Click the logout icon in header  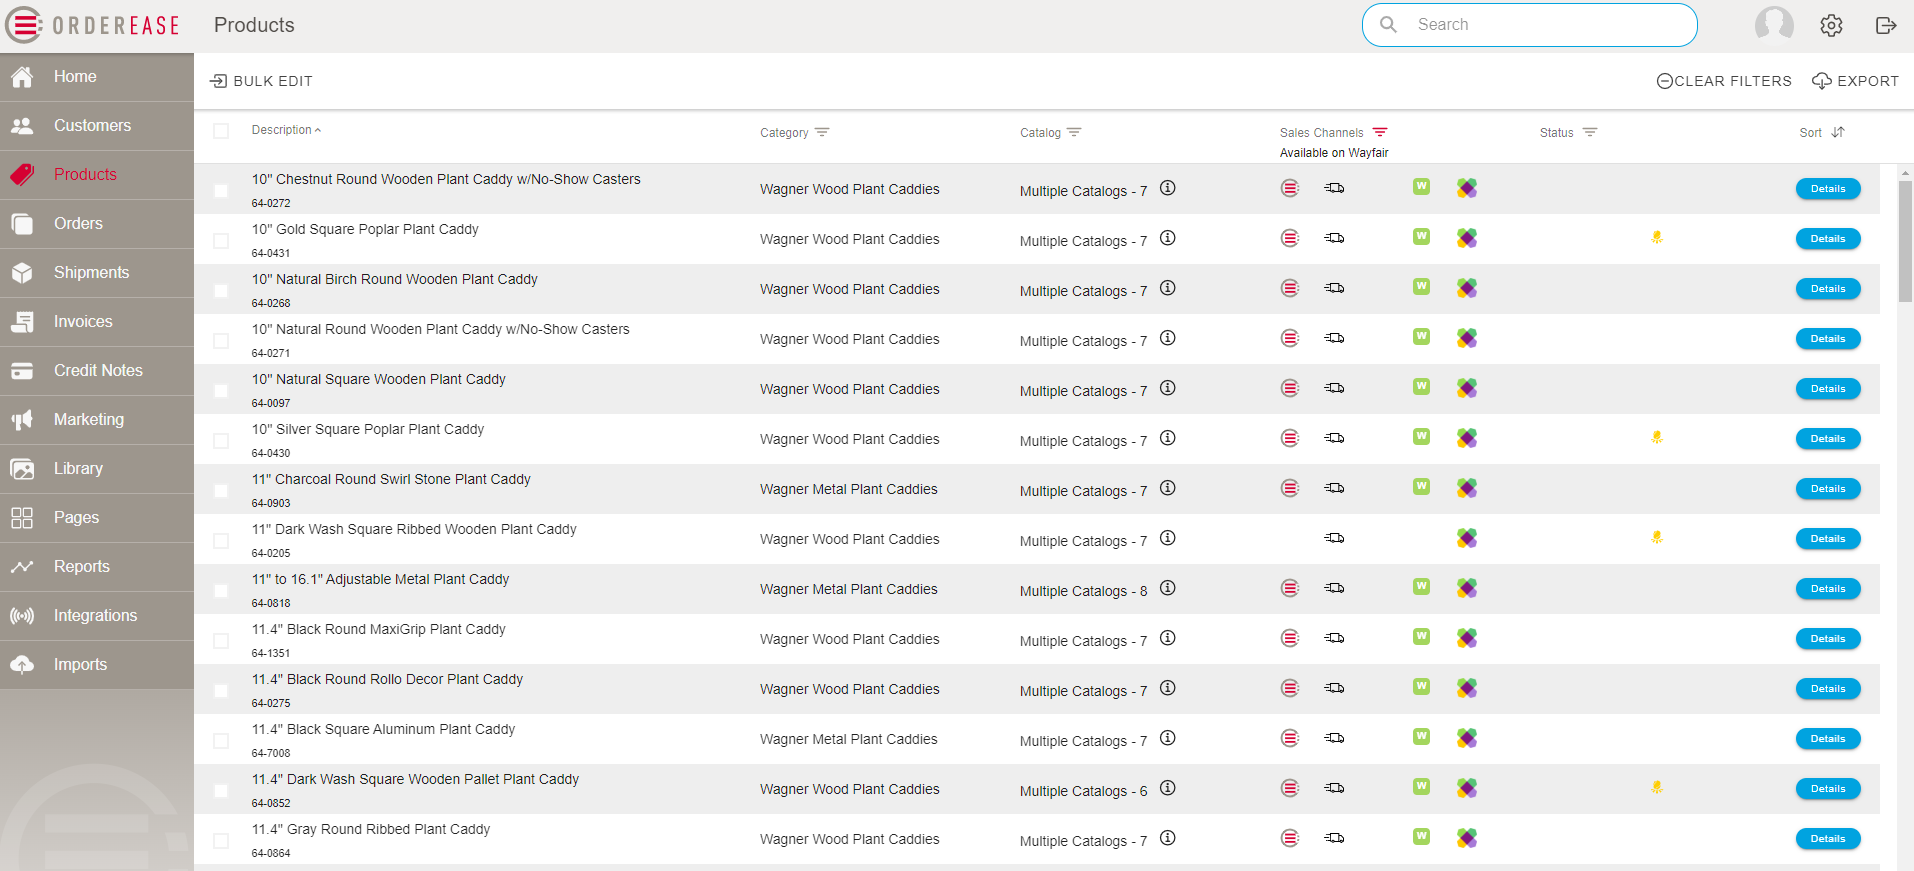click(x=1886, y=25)
